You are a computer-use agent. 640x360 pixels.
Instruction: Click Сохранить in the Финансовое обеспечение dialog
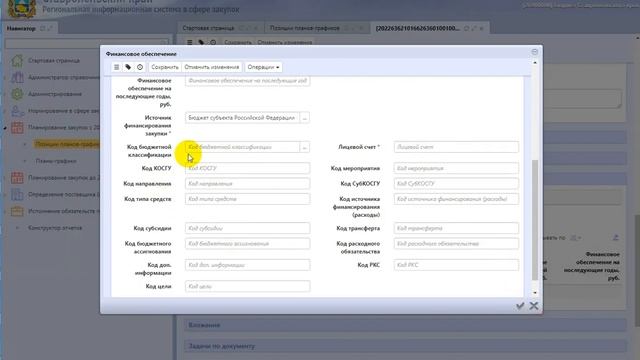click(165, 67)
